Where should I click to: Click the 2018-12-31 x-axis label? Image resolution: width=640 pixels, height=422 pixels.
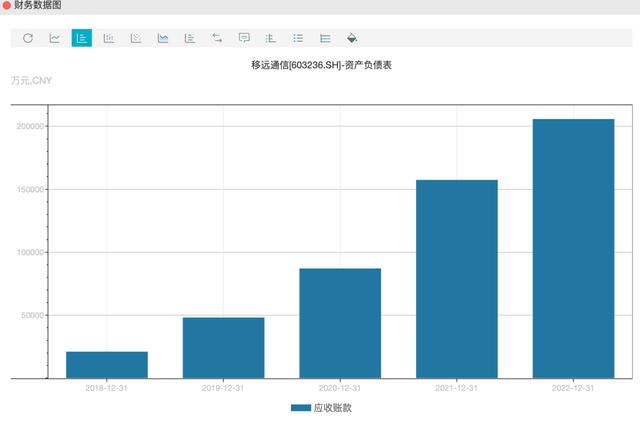pos(107,388)
